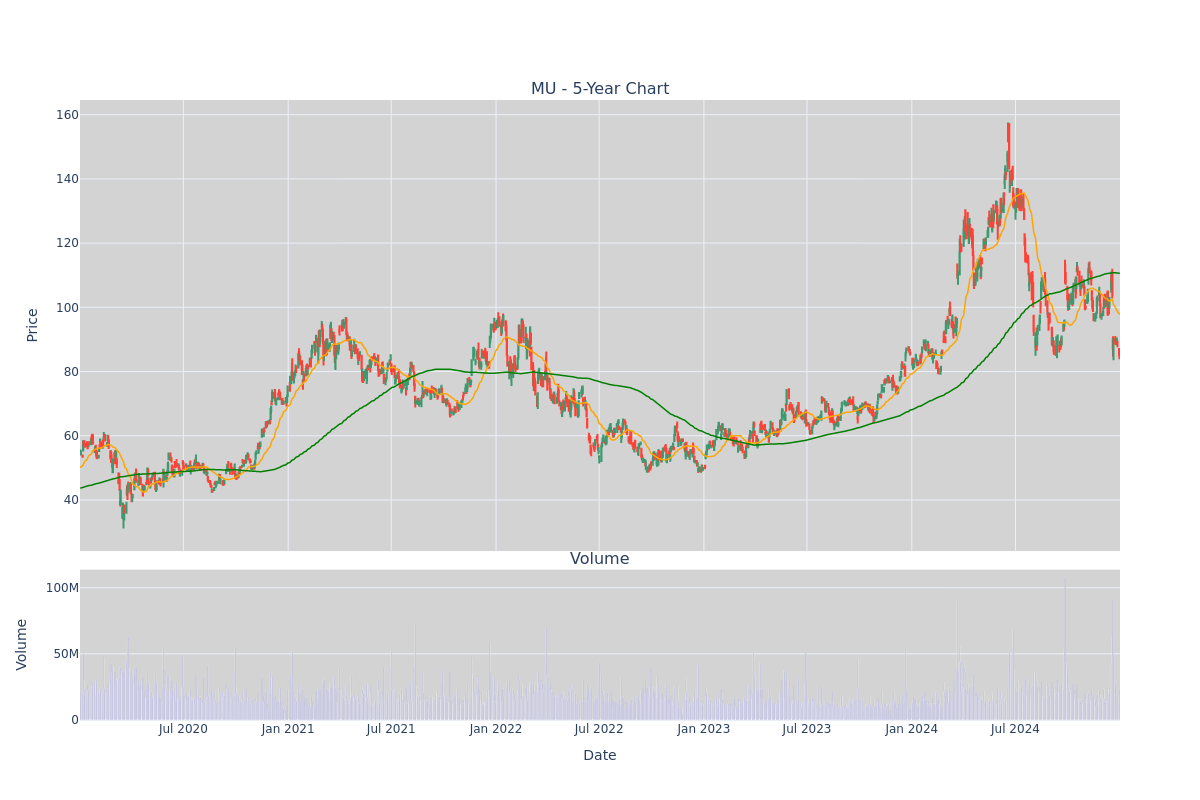
Task: Select the 120 price tick label
Action: [x=66, y=243]
